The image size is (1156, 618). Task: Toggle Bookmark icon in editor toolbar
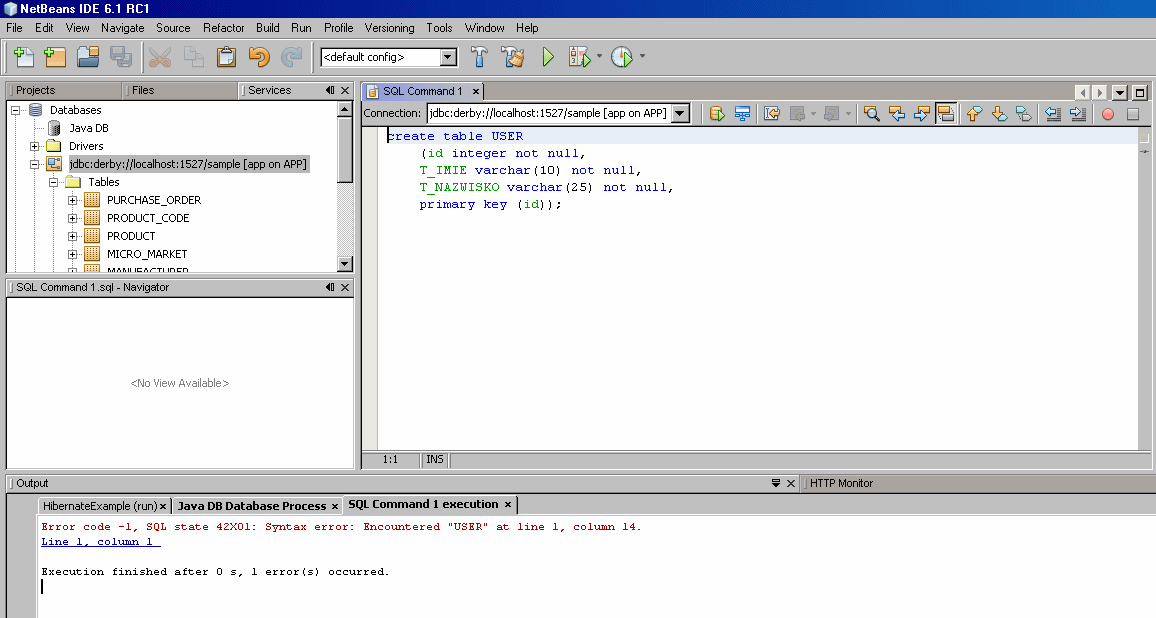tap(1023, 114)
